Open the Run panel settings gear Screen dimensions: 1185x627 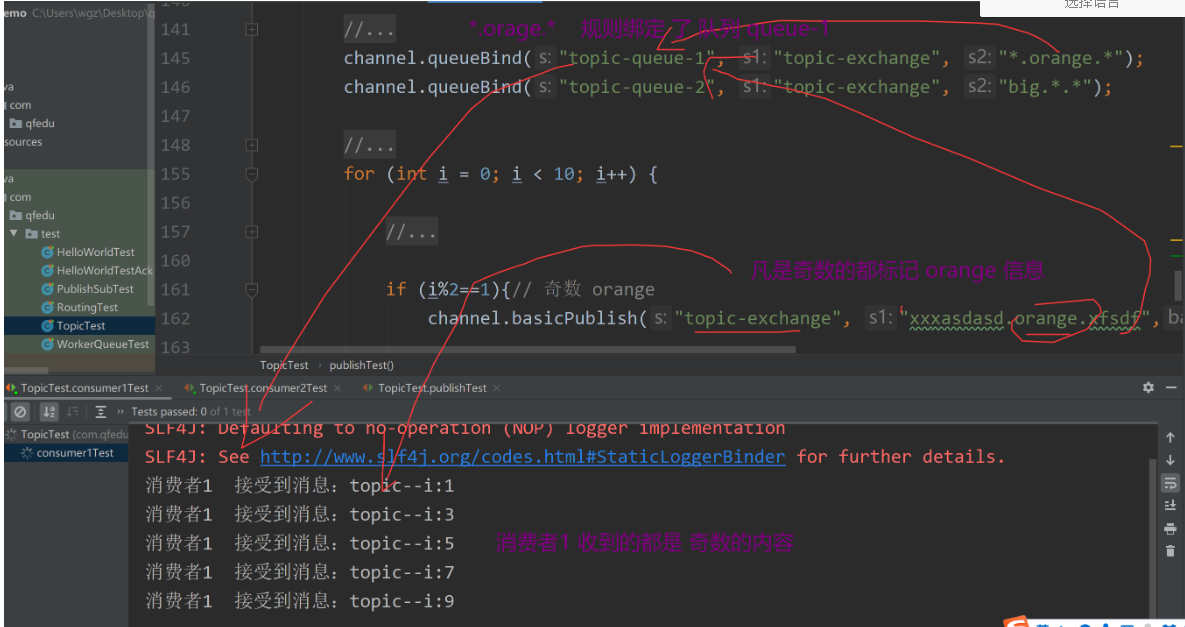pyautogui.click(x=1148, y=388)
